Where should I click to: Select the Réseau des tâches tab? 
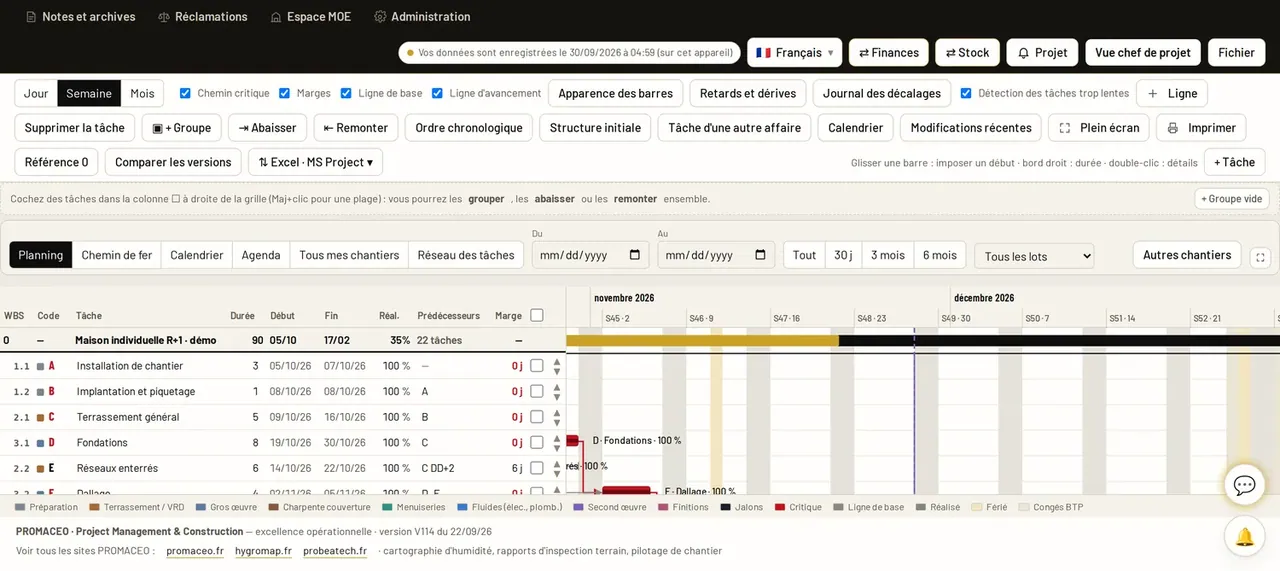click(x=466, y=255)
